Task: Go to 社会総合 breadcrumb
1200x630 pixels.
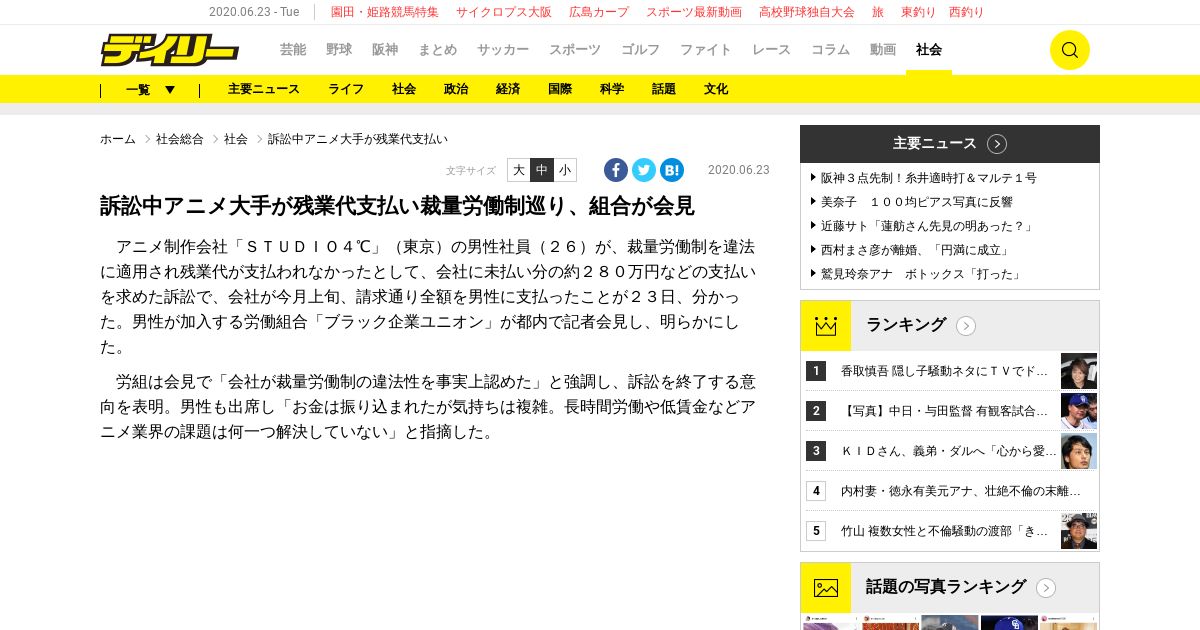Action: tap(180, 139)
